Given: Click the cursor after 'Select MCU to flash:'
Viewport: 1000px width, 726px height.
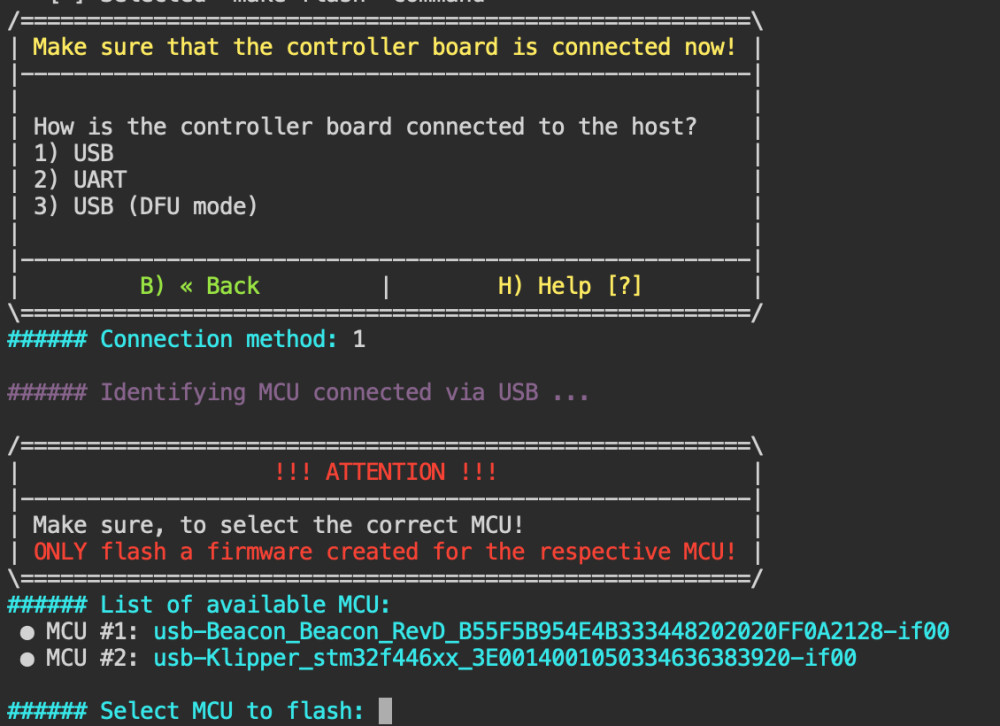Looking at the screenshot, I should pos(385,711).
